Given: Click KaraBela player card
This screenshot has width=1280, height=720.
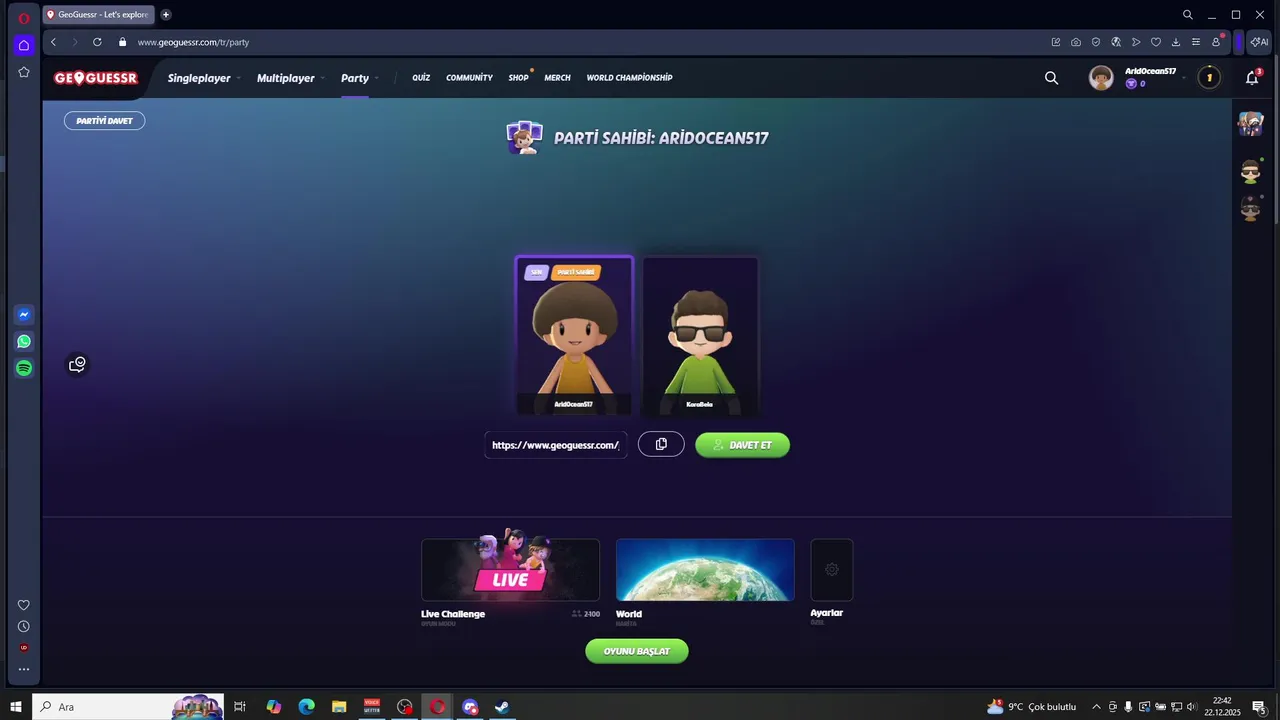Looking at the screenshot, I should click(x=700, y=335).
